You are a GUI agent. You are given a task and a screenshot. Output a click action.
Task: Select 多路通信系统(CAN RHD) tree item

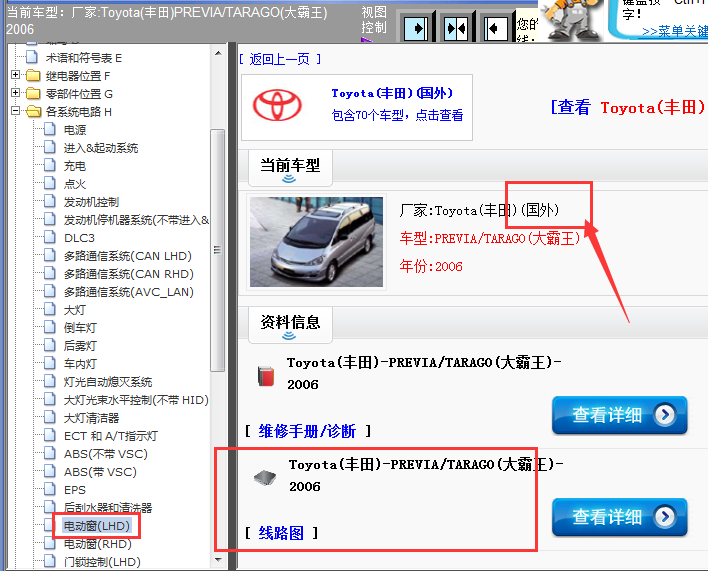tap(128, 274)
